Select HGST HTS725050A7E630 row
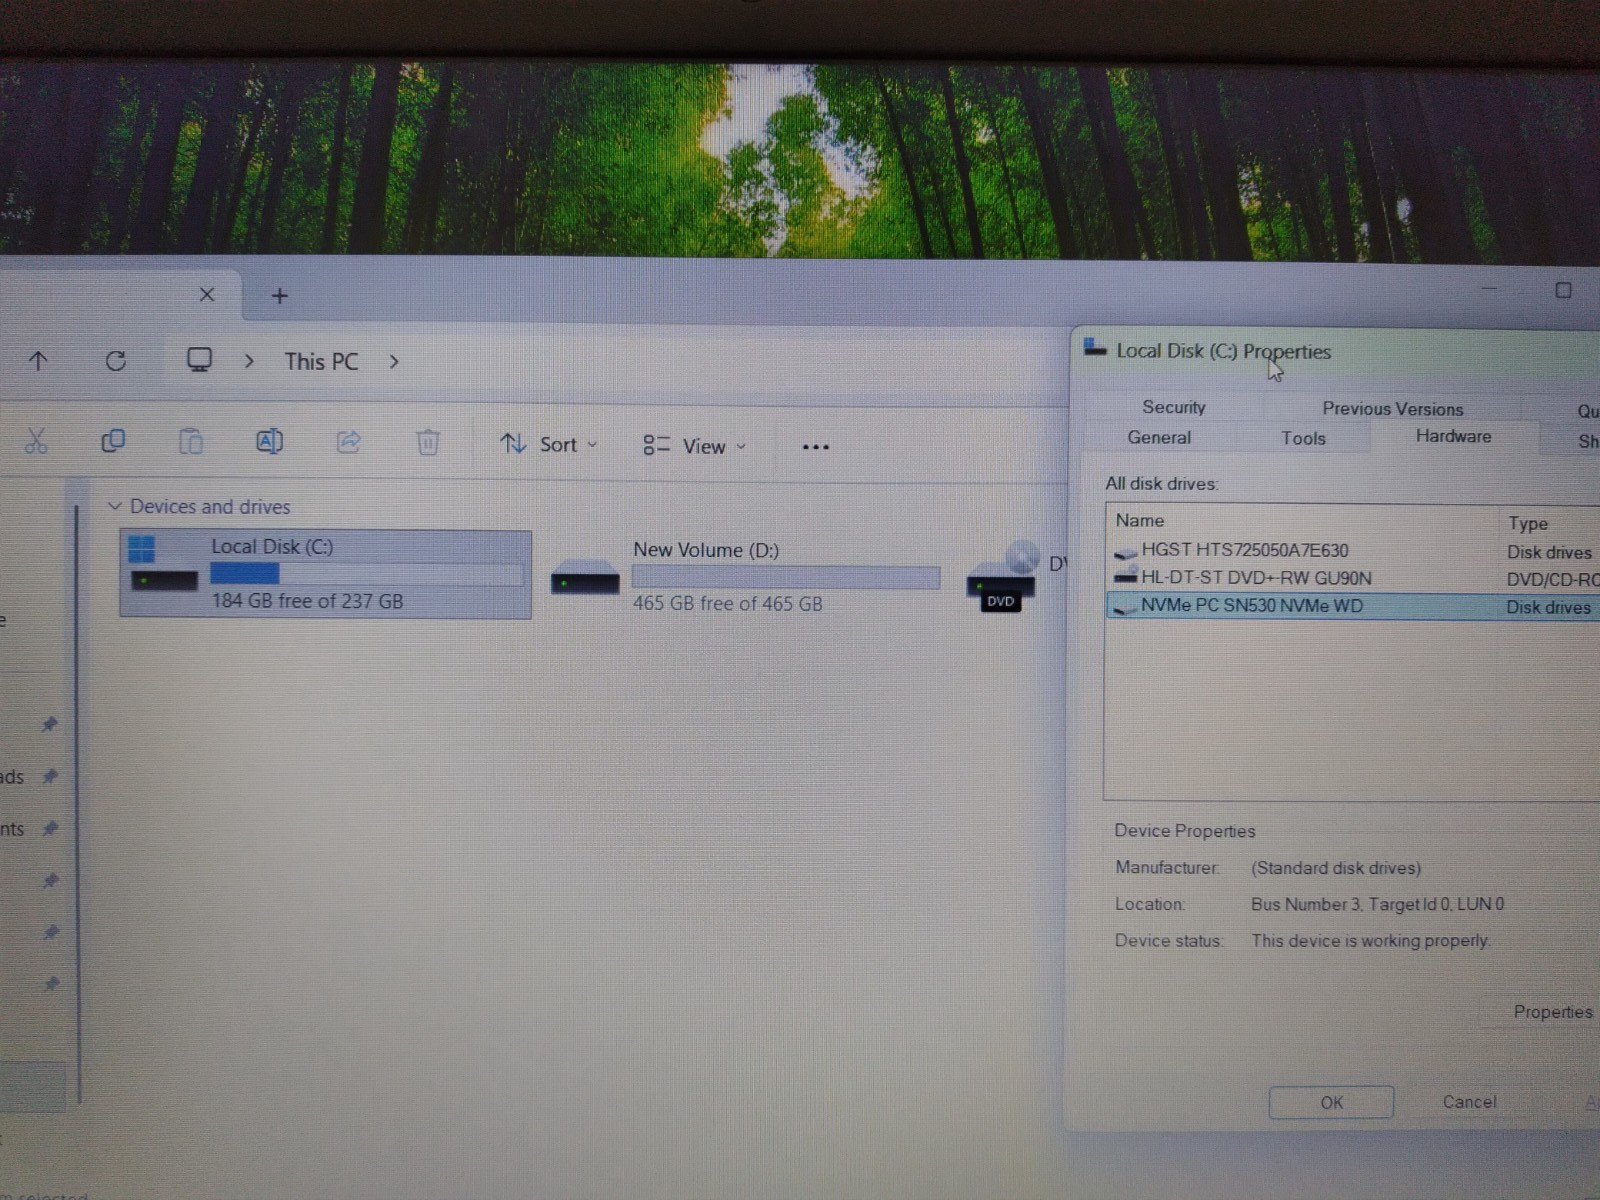 pyautogui.click(x=1354, y=551)
